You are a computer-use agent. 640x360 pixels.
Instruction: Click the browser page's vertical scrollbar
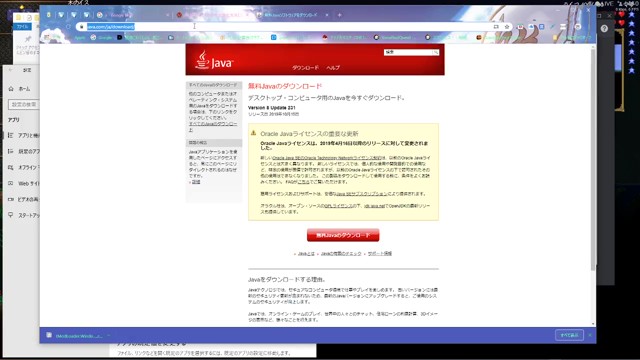click(x=593, y=159)
